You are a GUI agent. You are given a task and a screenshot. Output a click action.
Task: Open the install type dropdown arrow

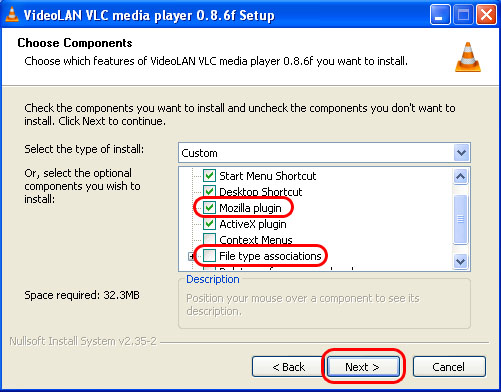(x=461, y=153)
